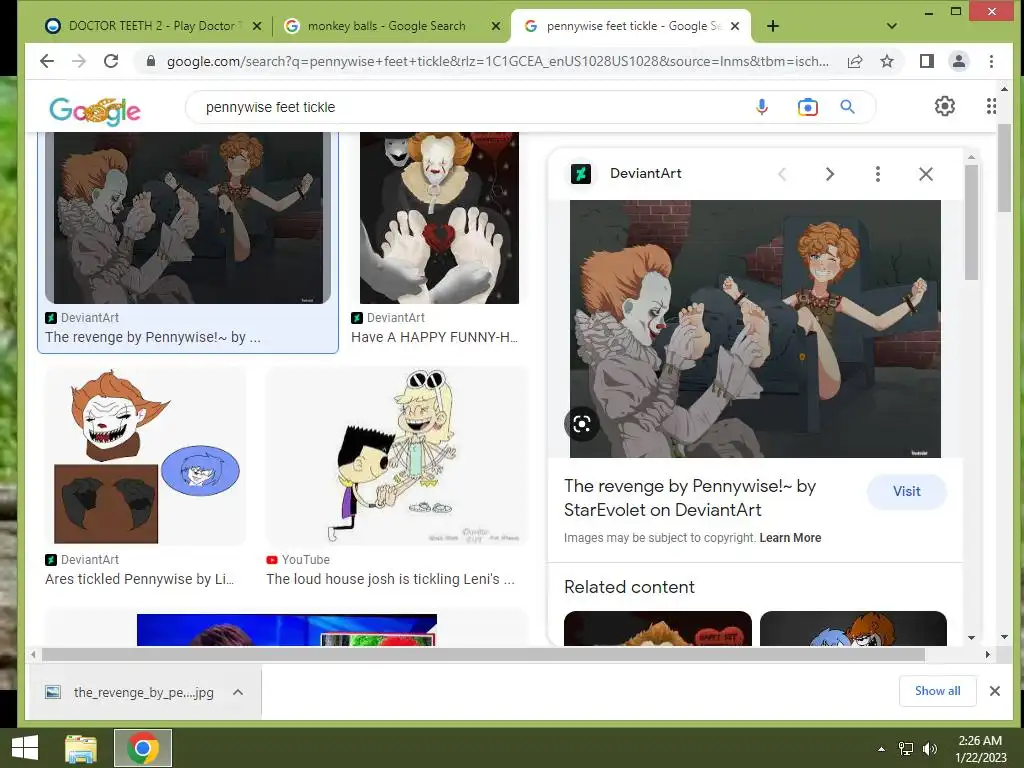
Task: Open preview panel more options menu
Action: pyautogui.click(x=878, y=174)
